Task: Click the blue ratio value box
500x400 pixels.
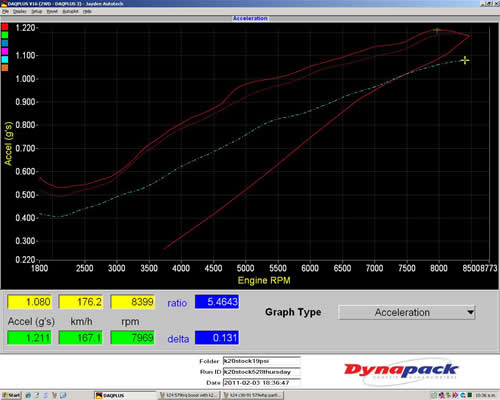Action: (x=217, y=302)
